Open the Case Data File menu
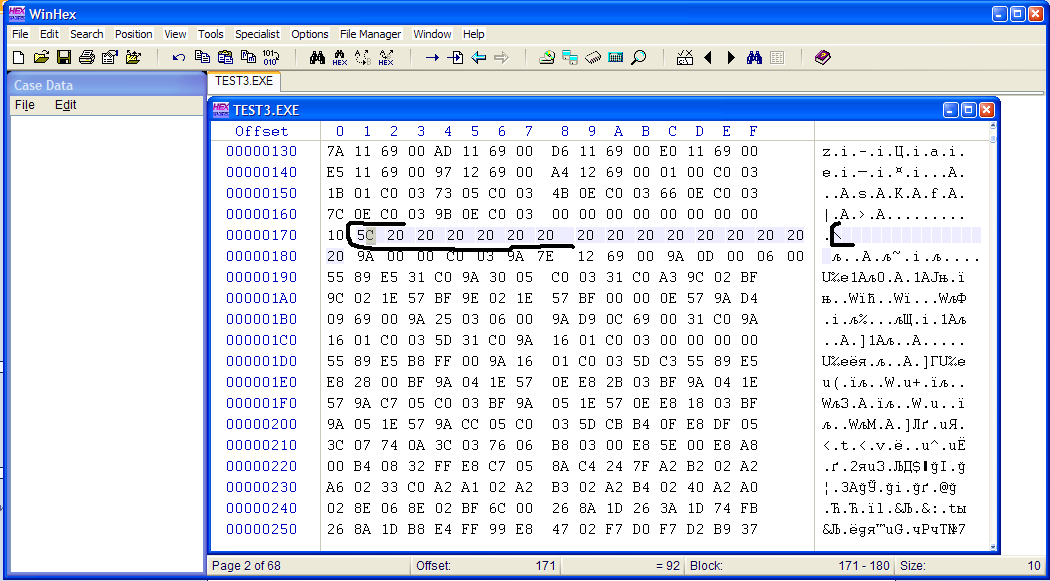Viewport: 1050px width, 581px height. [24, 105]
